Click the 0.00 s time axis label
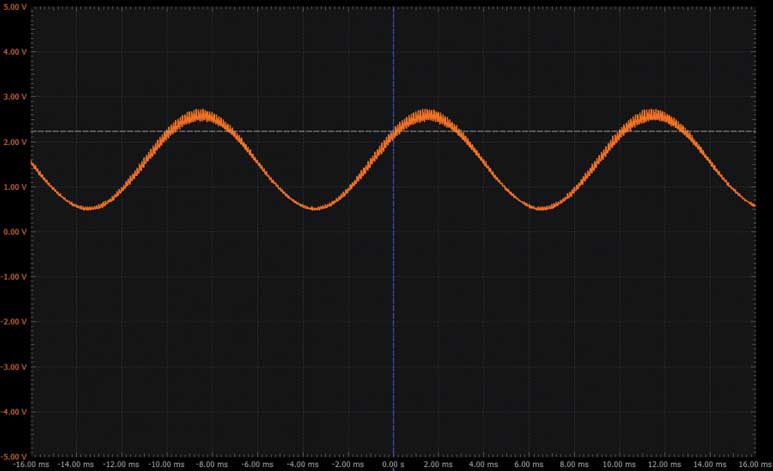 tap(393, 465)
